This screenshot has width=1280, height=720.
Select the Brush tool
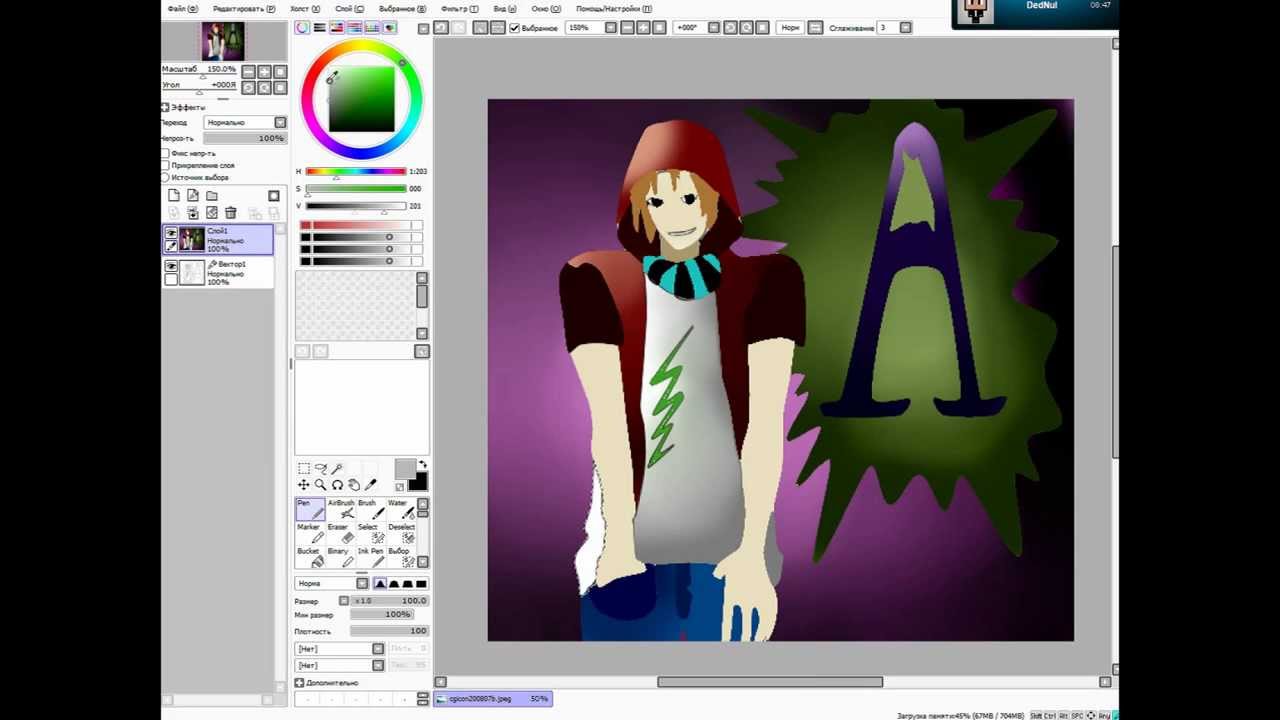coord(370,508)
